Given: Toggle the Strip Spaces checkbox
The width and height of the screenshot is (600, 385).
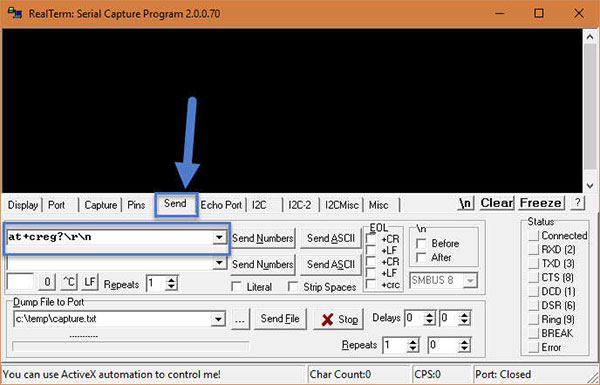Looking at the screenshot, I should [x=293, y=287].
